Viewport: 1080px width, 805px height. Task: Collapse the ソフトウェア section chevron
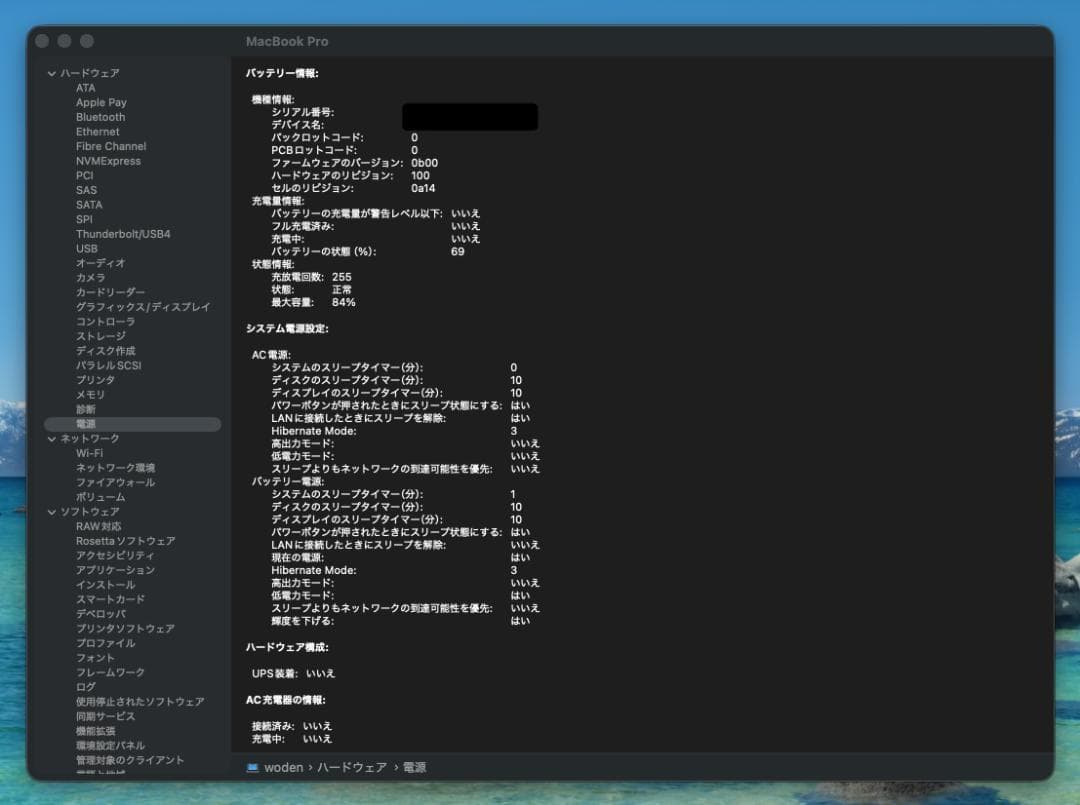tap(52, 512)
